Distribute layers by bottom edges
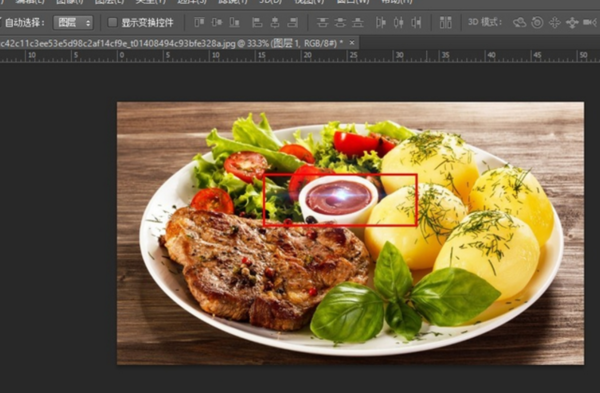Image resolution: width=600 pixels, height=393 pixels. click(358, 23)
